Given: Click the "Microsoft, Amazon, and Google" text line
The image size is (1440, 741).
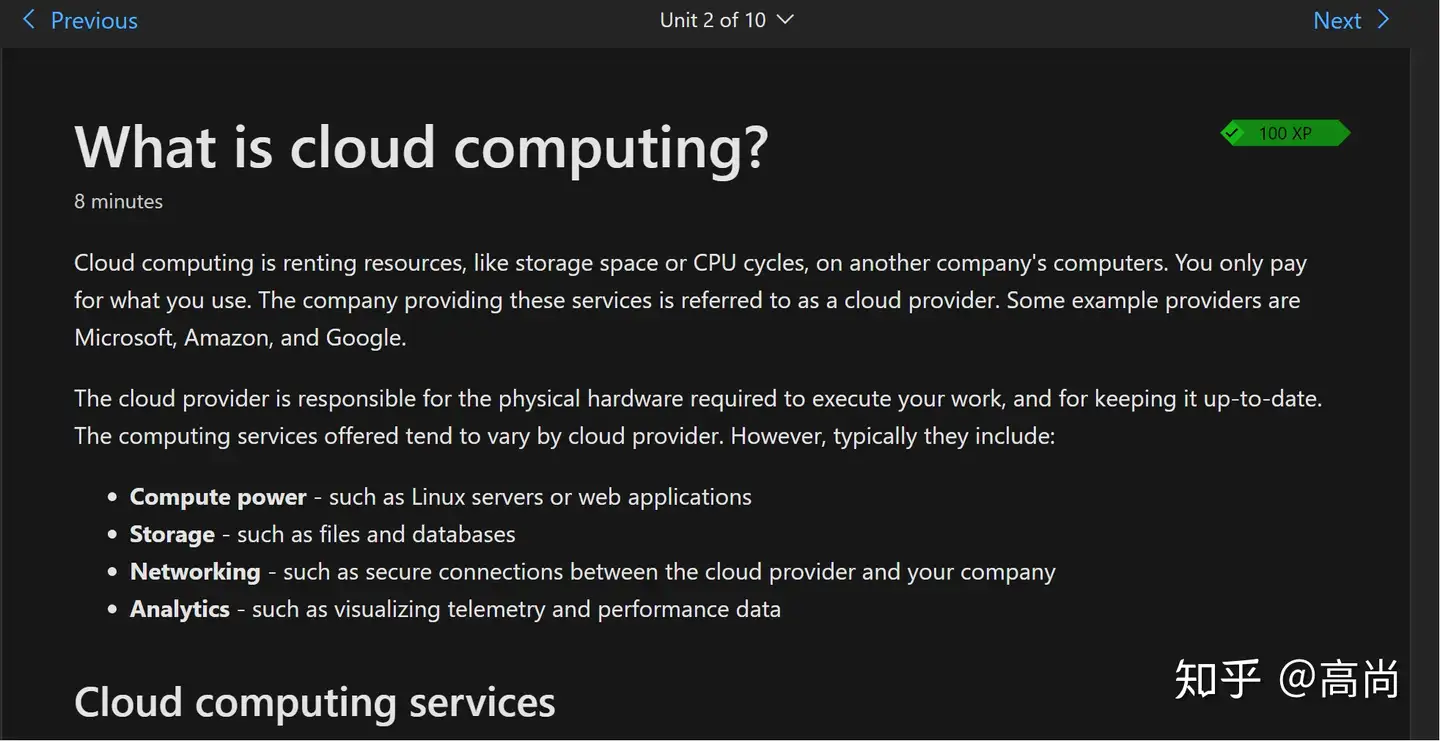Looking at the screenshot, I should (240, 338).
